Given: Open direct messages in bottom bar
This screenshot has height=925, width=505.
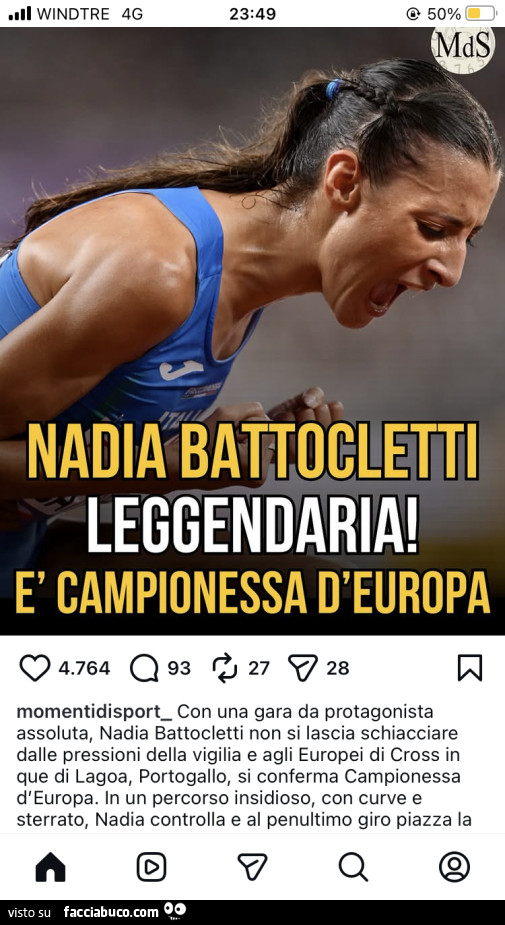Looking at the screenshot, I should [x=252, y=867].
